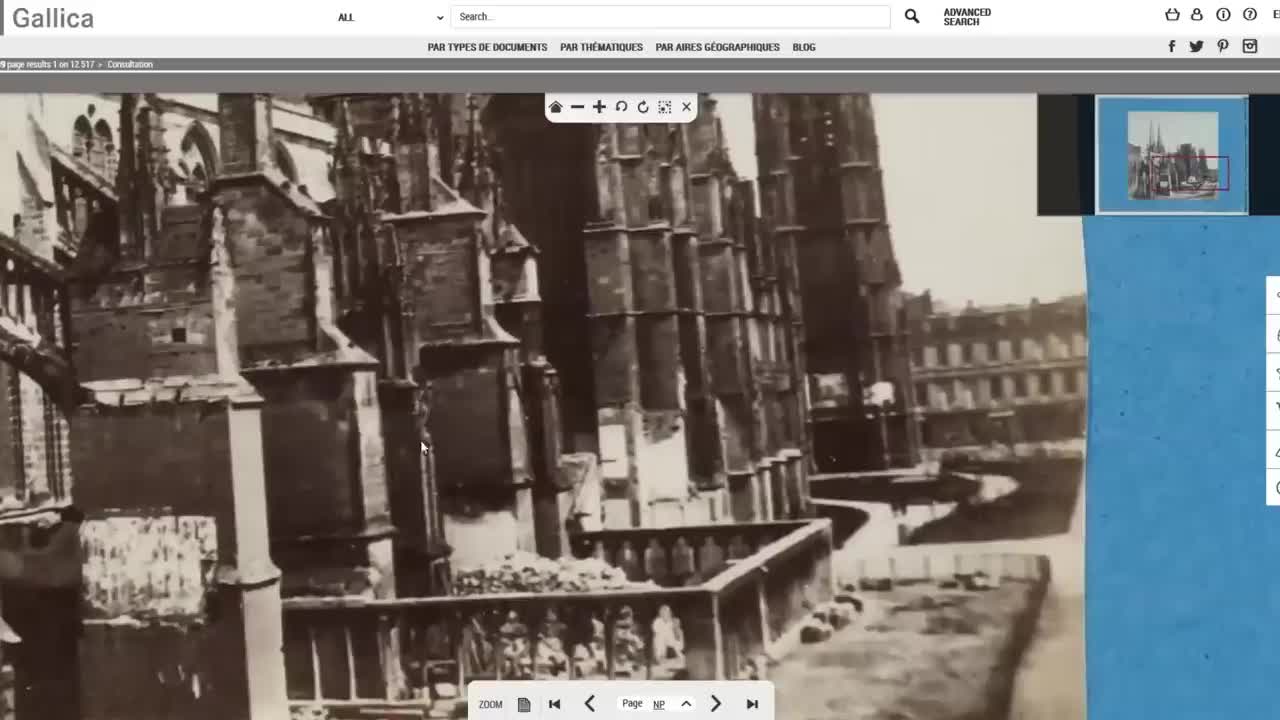This screenshot has height=720, width=1280.
Task: Close the floating zoom toolbar
Action: coord(686,107)
